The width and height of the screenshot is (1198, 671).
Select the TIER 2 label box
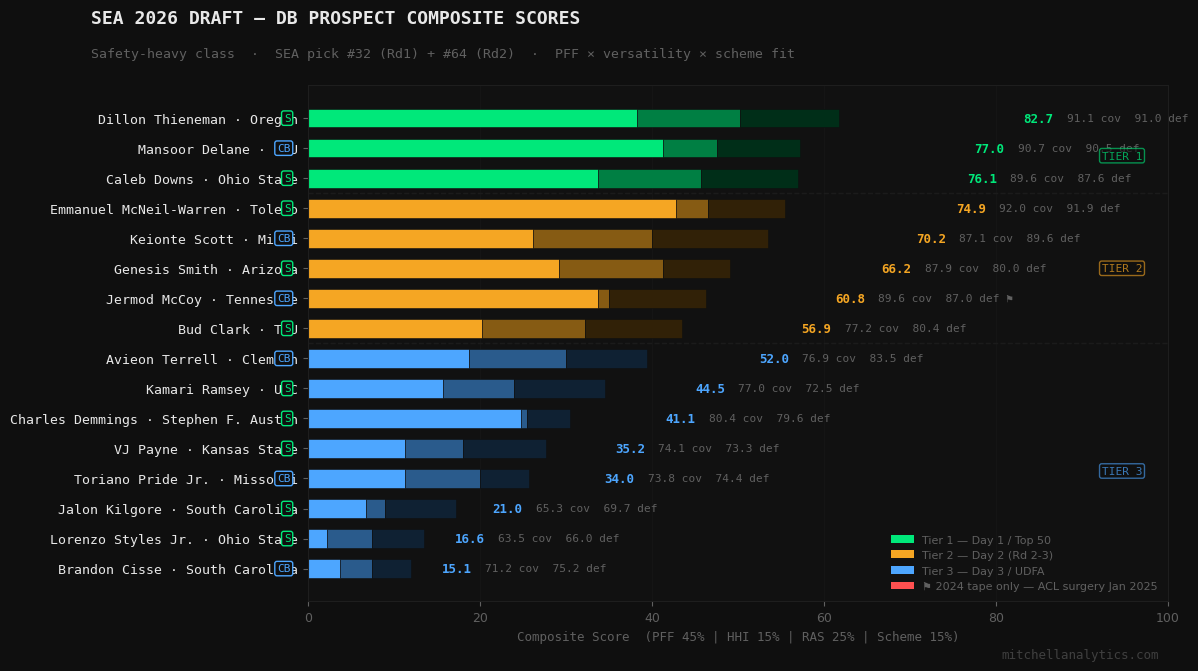pyautogui.click(x=1122, y=268)
